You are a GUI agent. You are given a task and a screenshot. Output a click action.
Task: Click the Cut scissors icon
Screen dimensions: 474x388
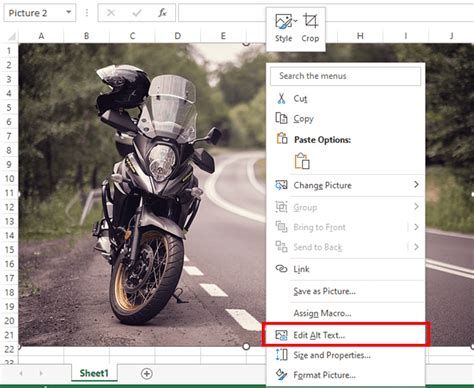click(x=281, y=99)
